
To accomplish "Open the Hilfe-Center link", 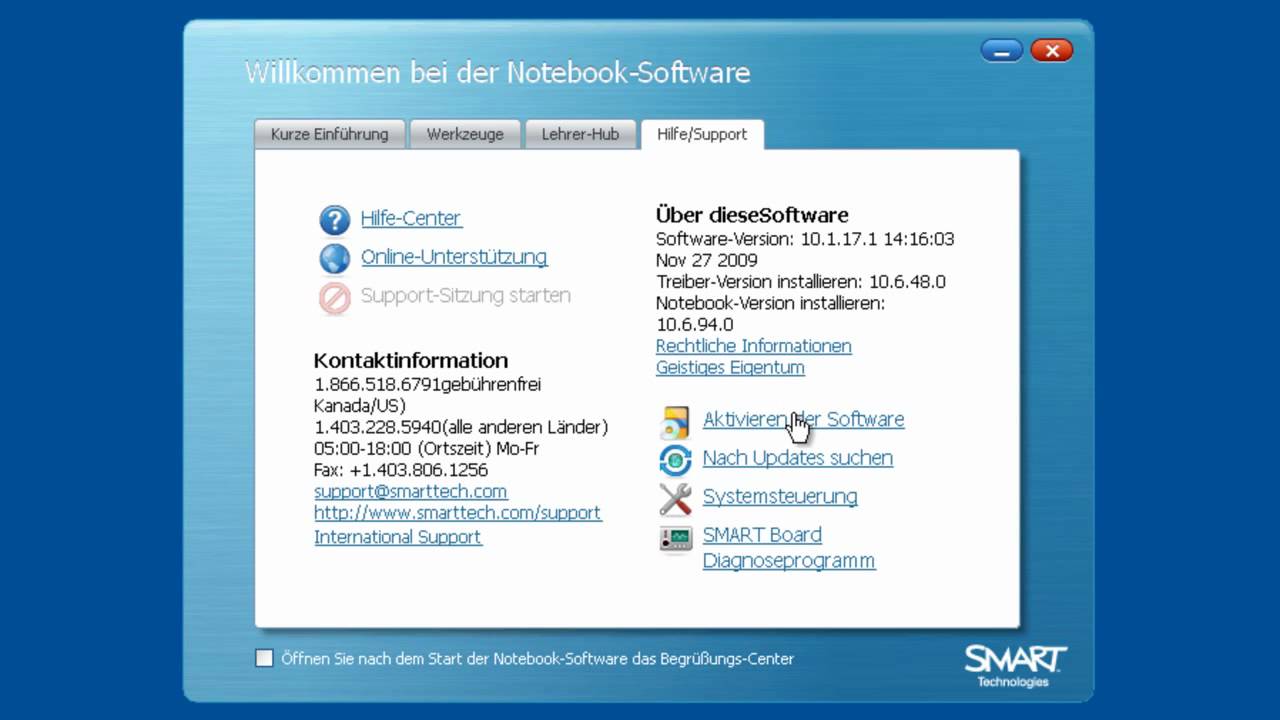I will 411,218.
